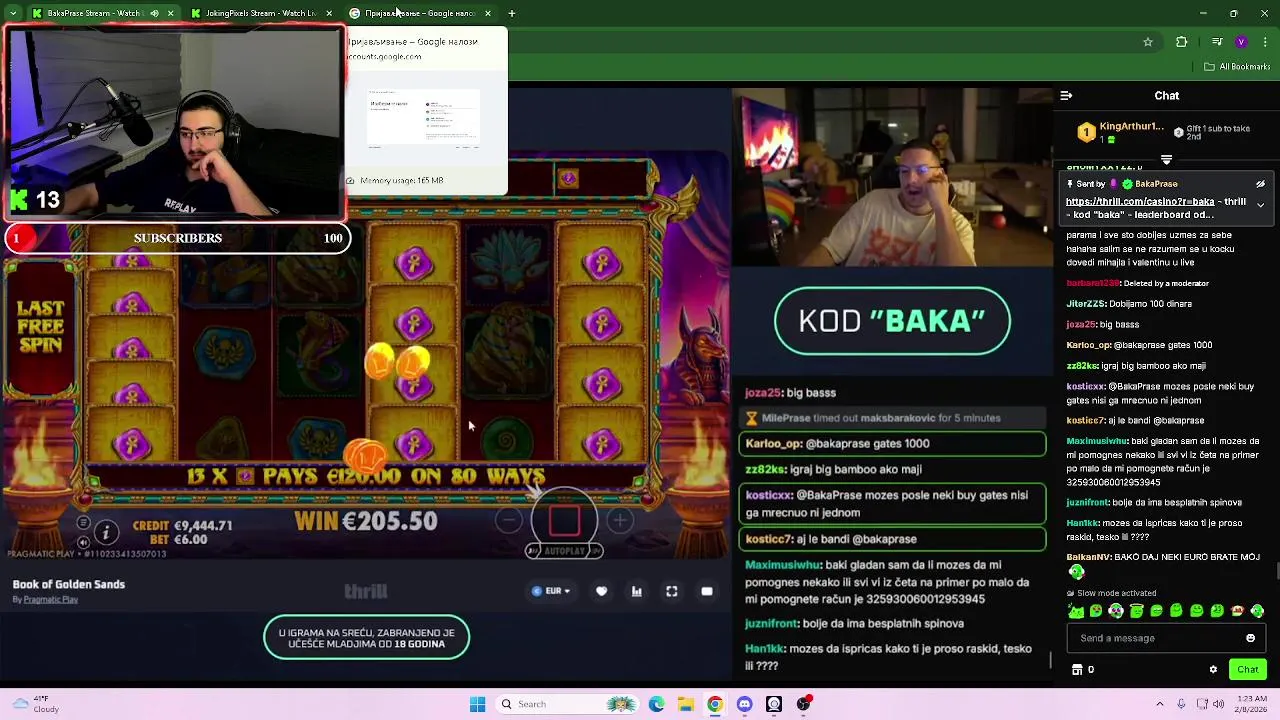Open media controls icon in toolbar
The image size is (1280, 720).
1217,42
